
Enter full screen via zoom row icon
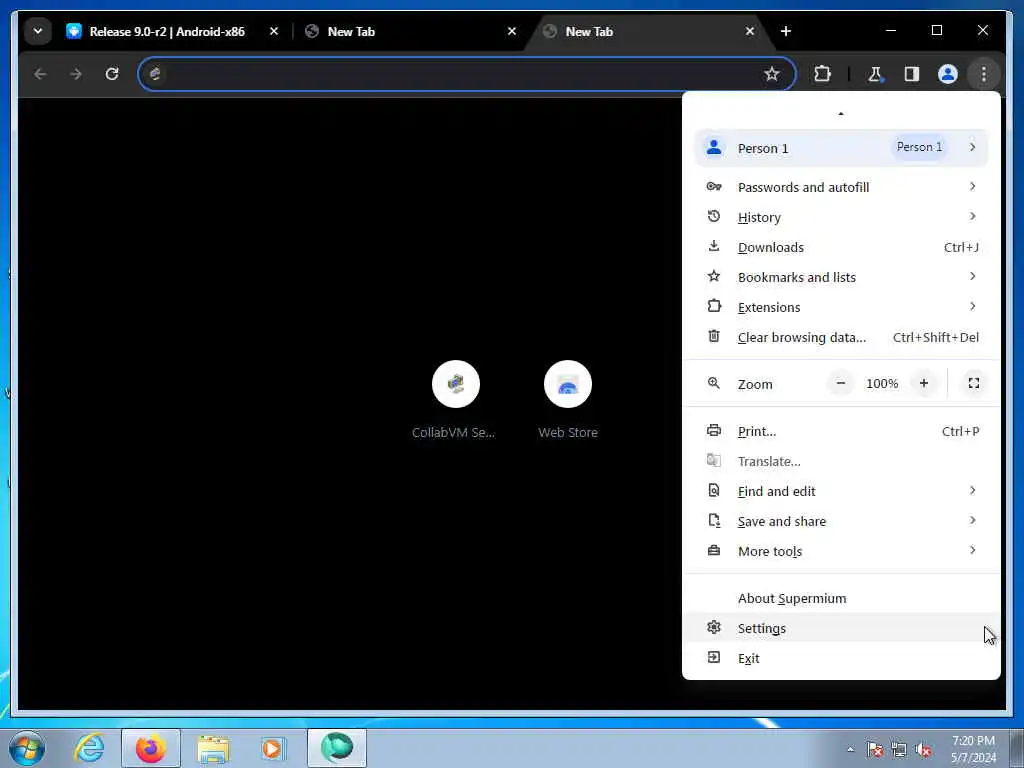point(973,384)
